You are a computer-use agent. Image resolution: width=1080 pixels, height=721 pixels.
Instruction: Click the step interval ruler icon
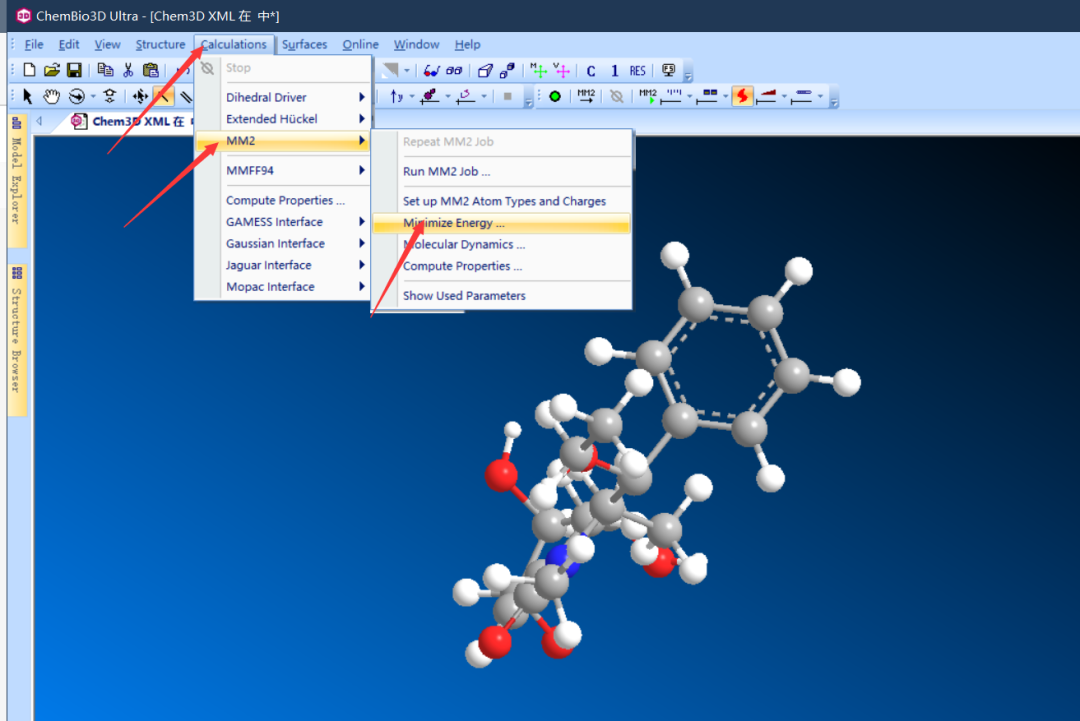click(x=672, y=96)
